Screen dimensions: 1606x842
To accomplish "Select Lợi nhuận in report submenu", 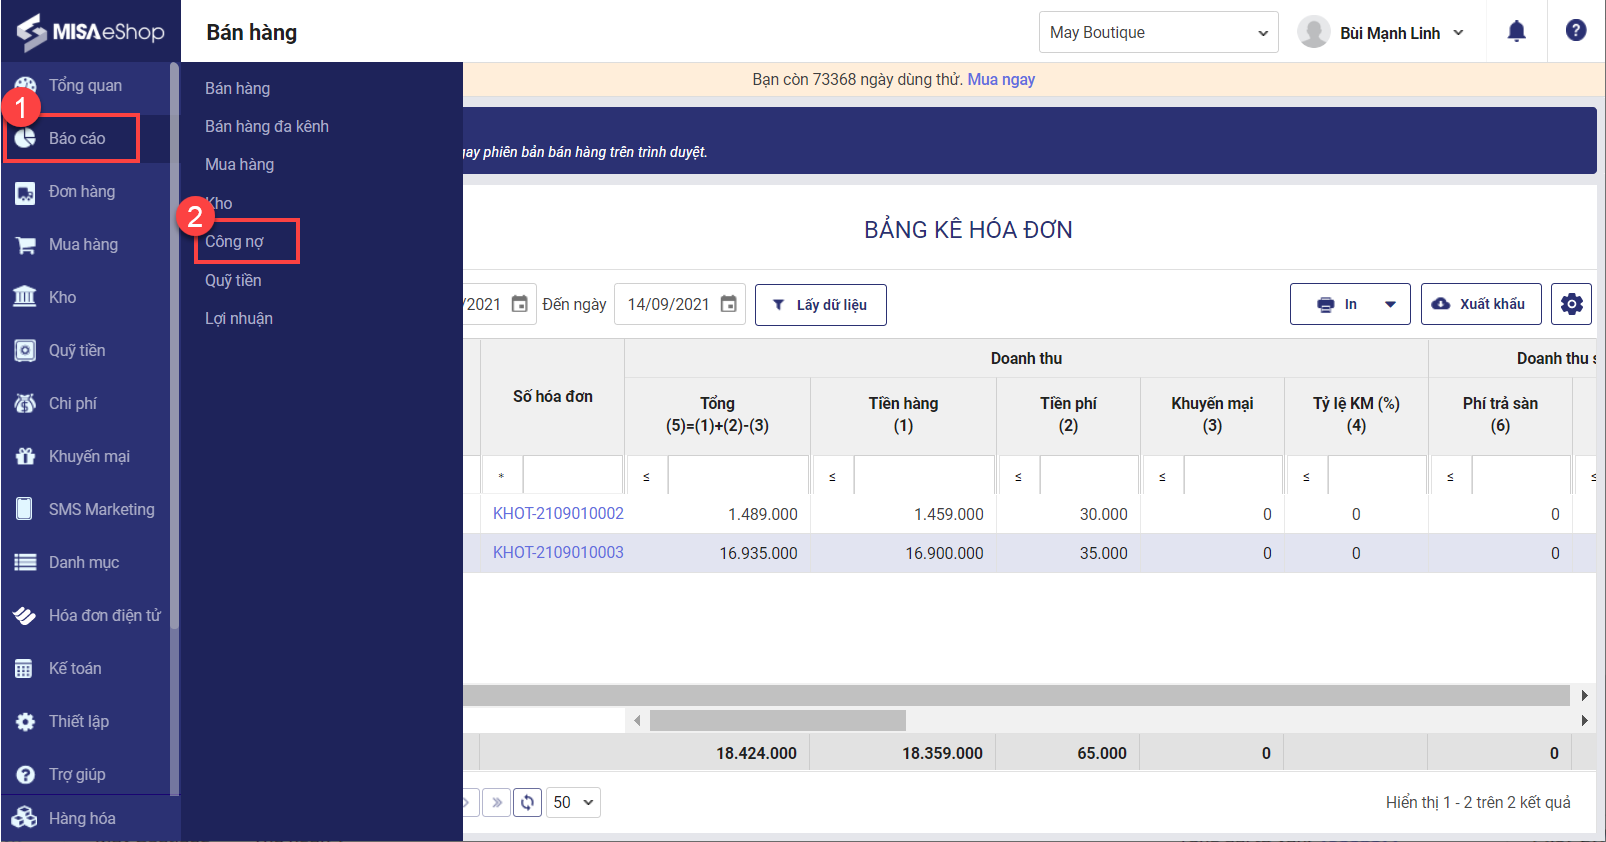I will (239, 318).
